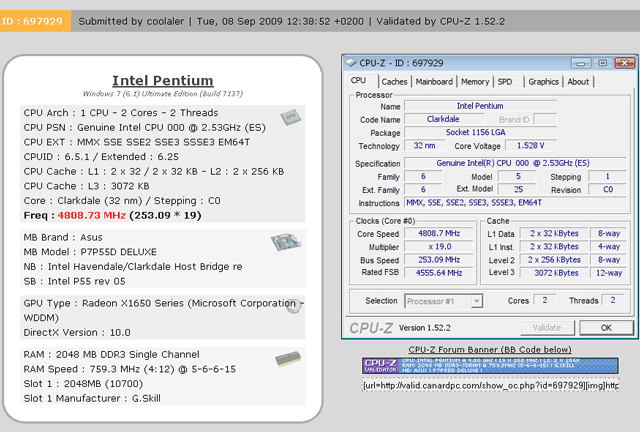640x432 pixels.
Task: Click the DirectX Version : 10.0 line
Action: pyautogui.click(x=77, y=332)
